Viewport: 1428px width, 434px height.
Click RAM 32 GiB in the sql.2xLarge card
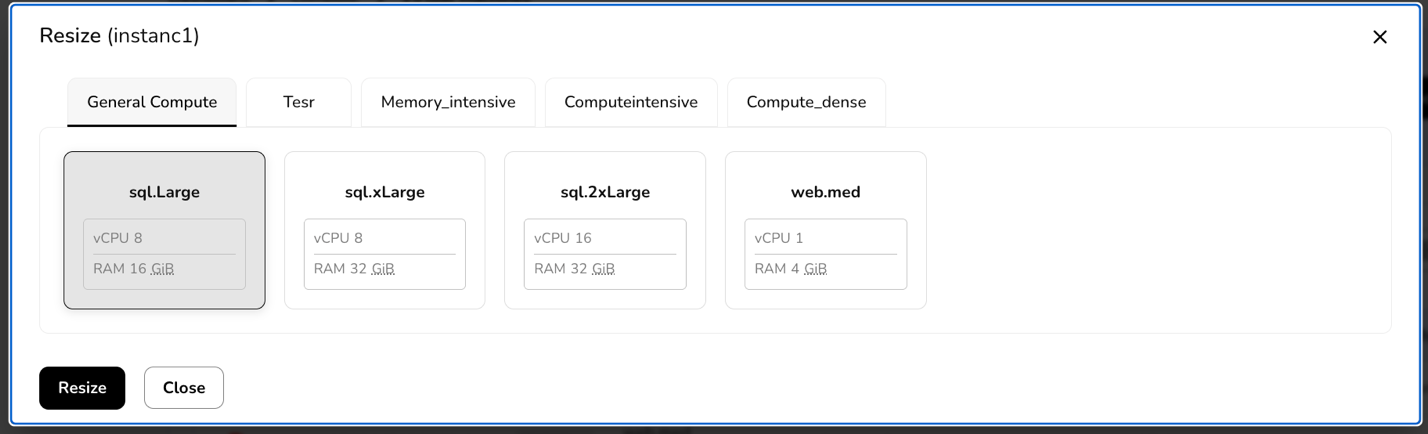pos(574,268)
